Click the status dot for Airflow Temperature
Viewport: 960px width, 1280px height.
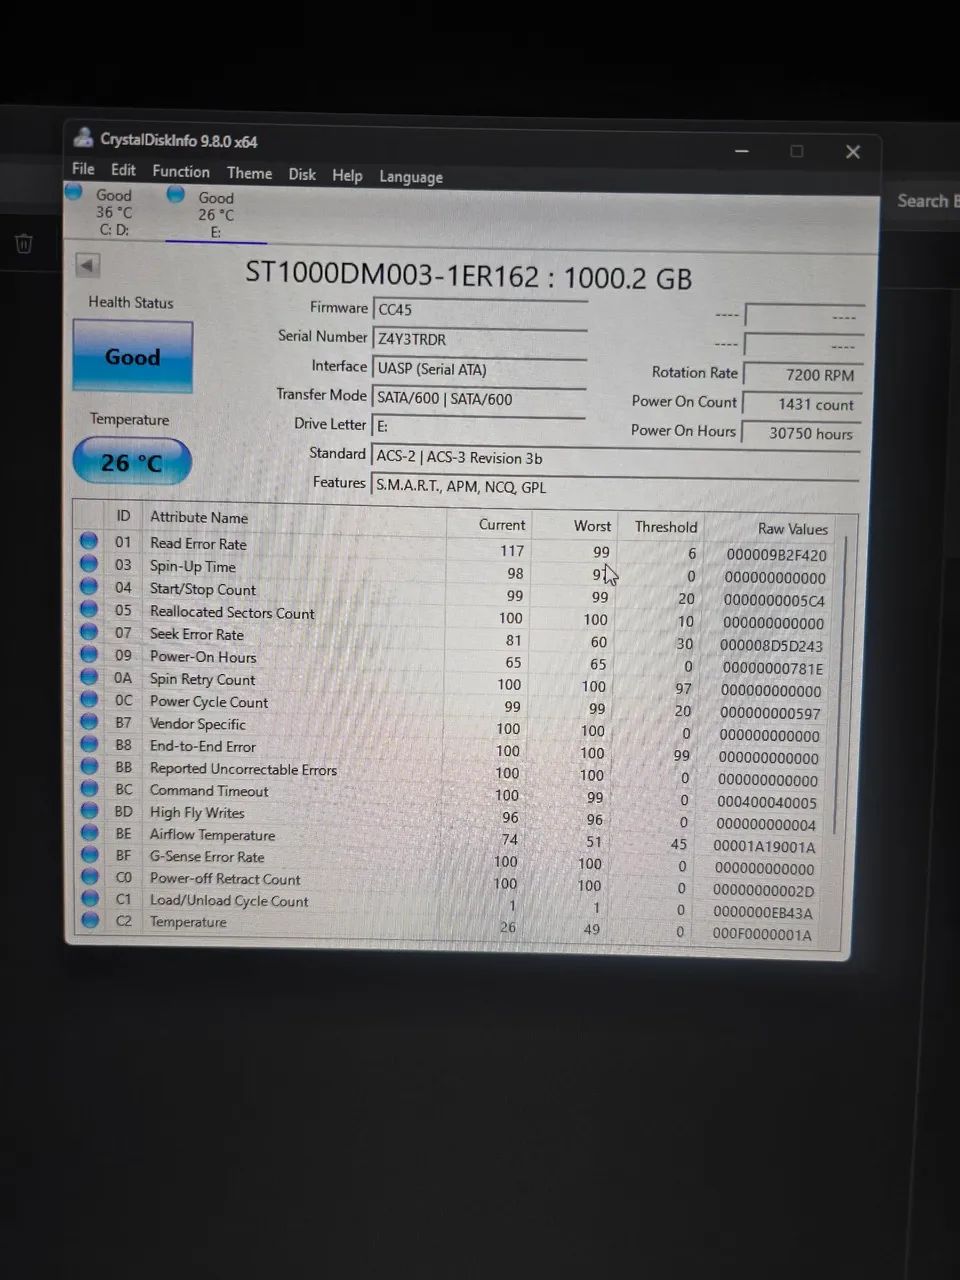click(x=89, y=833)
